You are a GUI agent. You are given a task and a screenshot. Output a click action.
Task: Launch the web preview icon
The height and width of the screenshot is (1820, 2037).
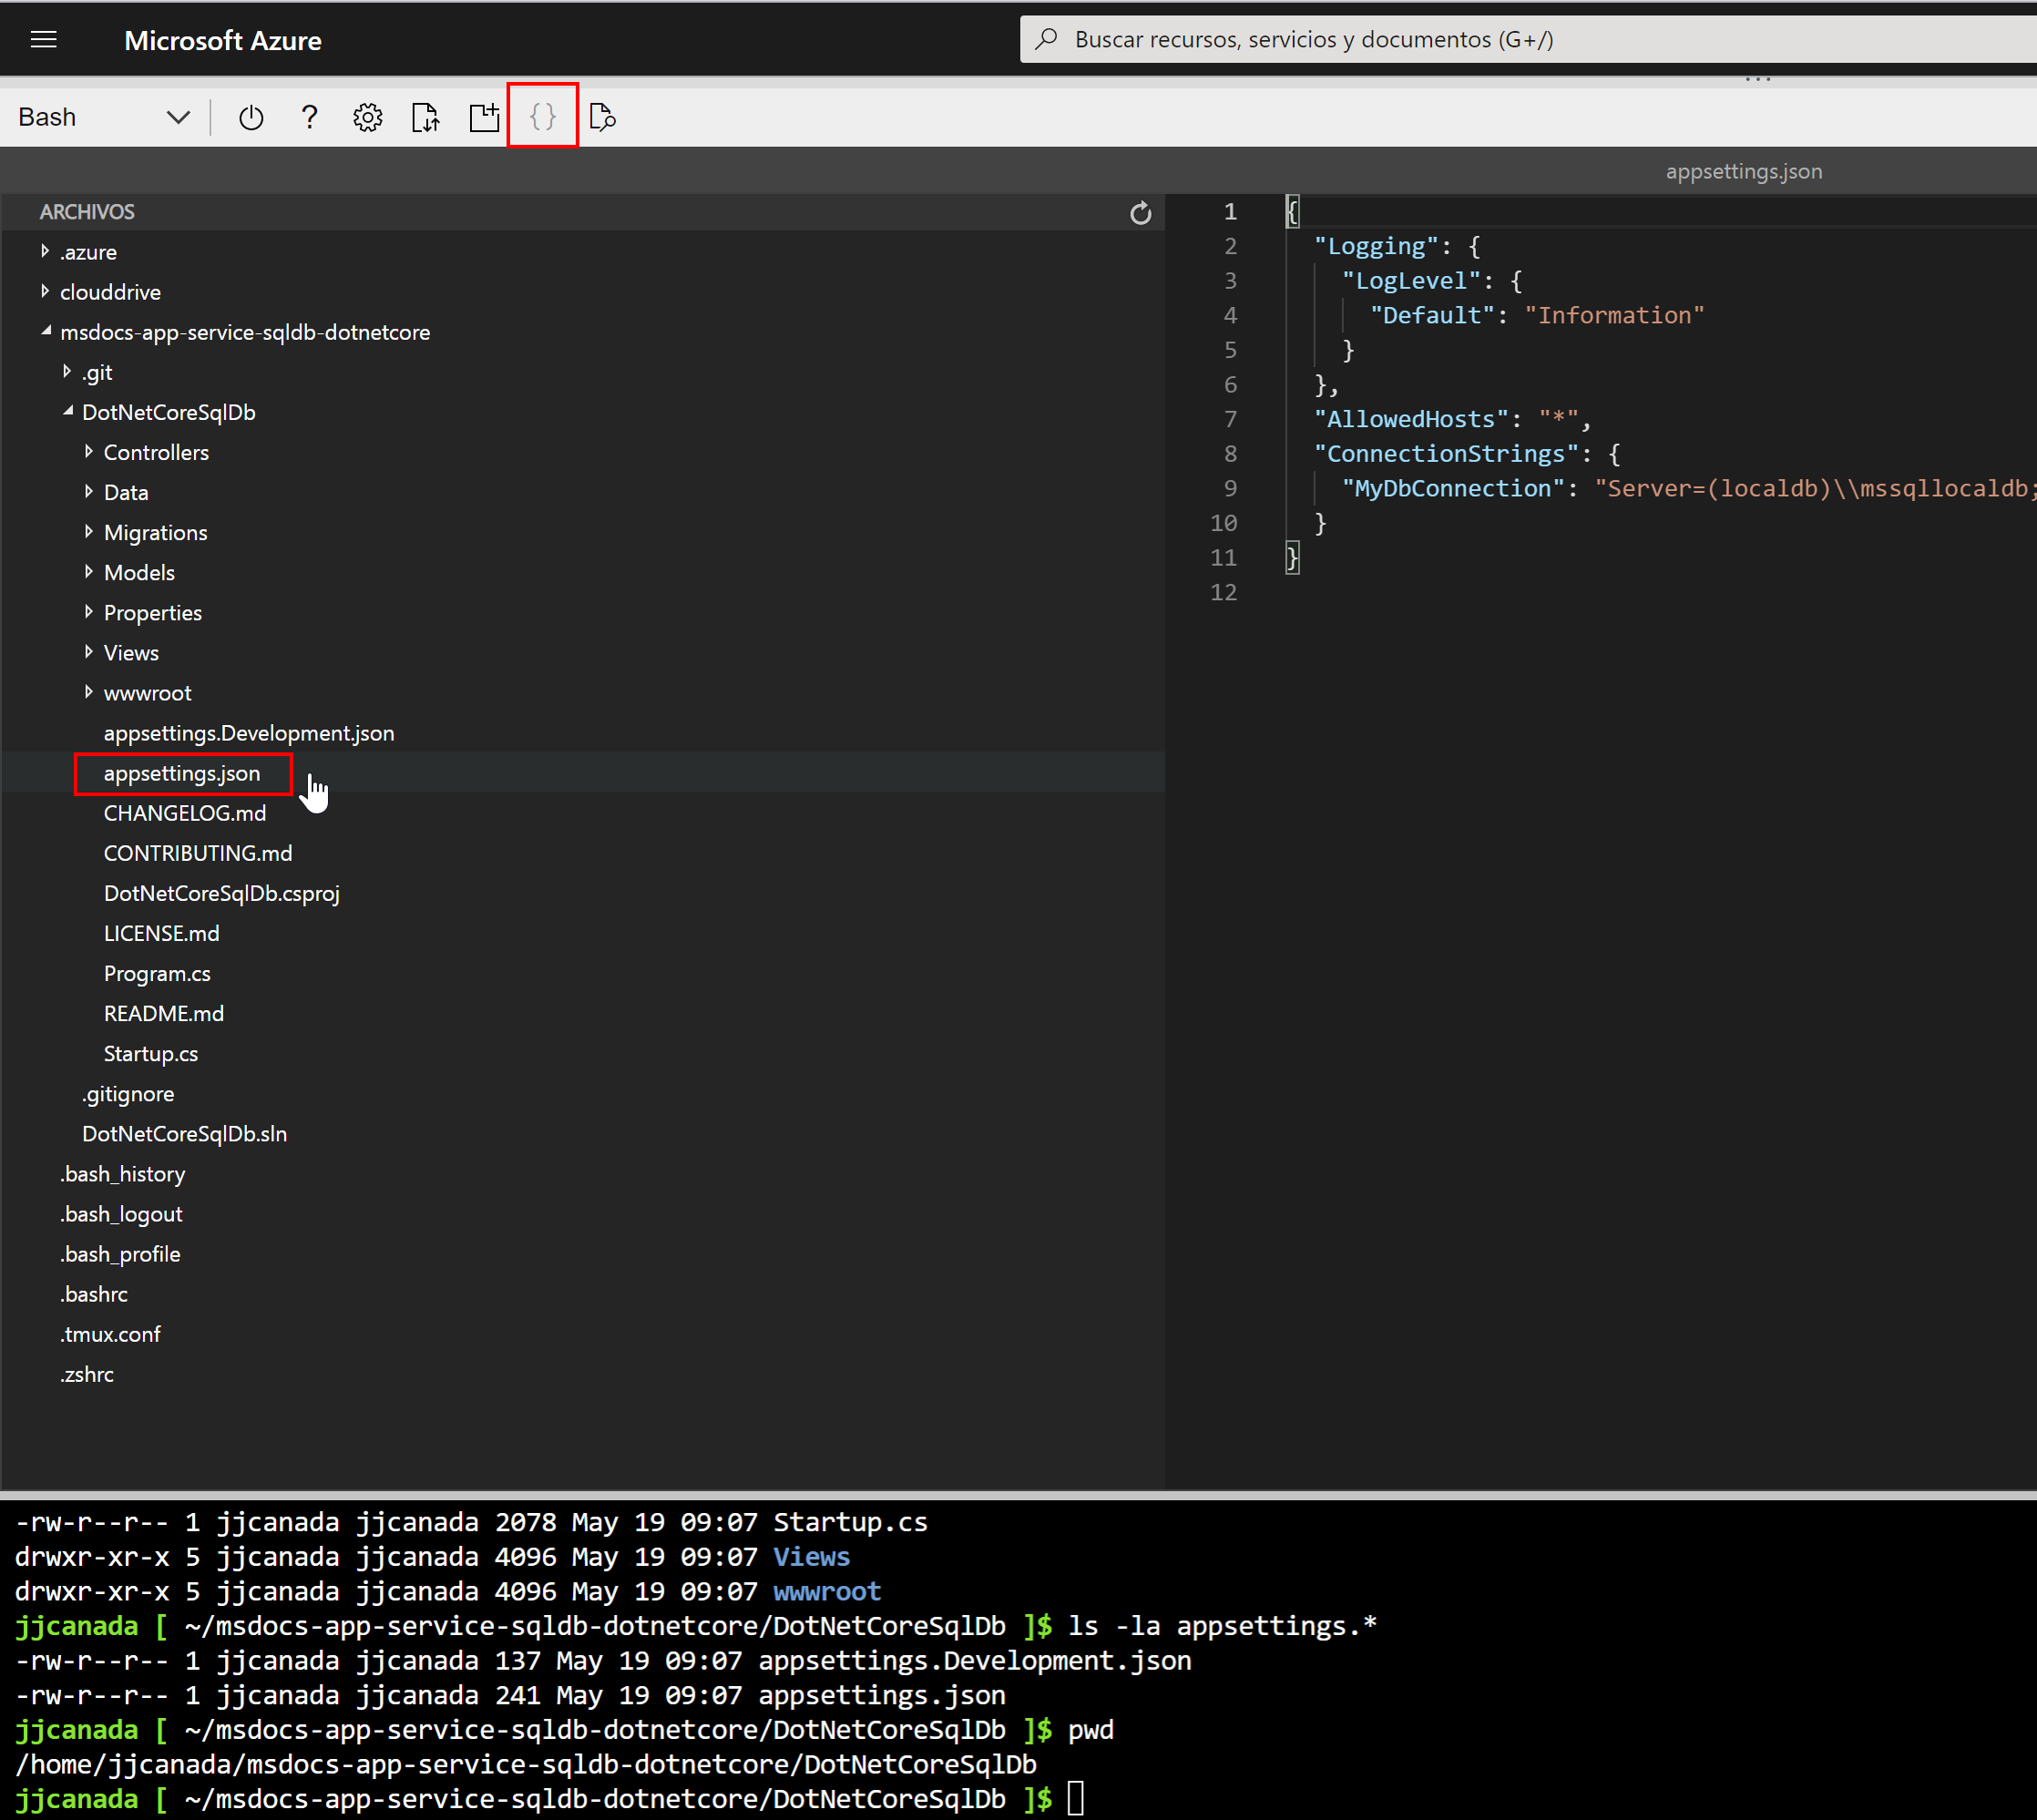(x=601, y=117)
